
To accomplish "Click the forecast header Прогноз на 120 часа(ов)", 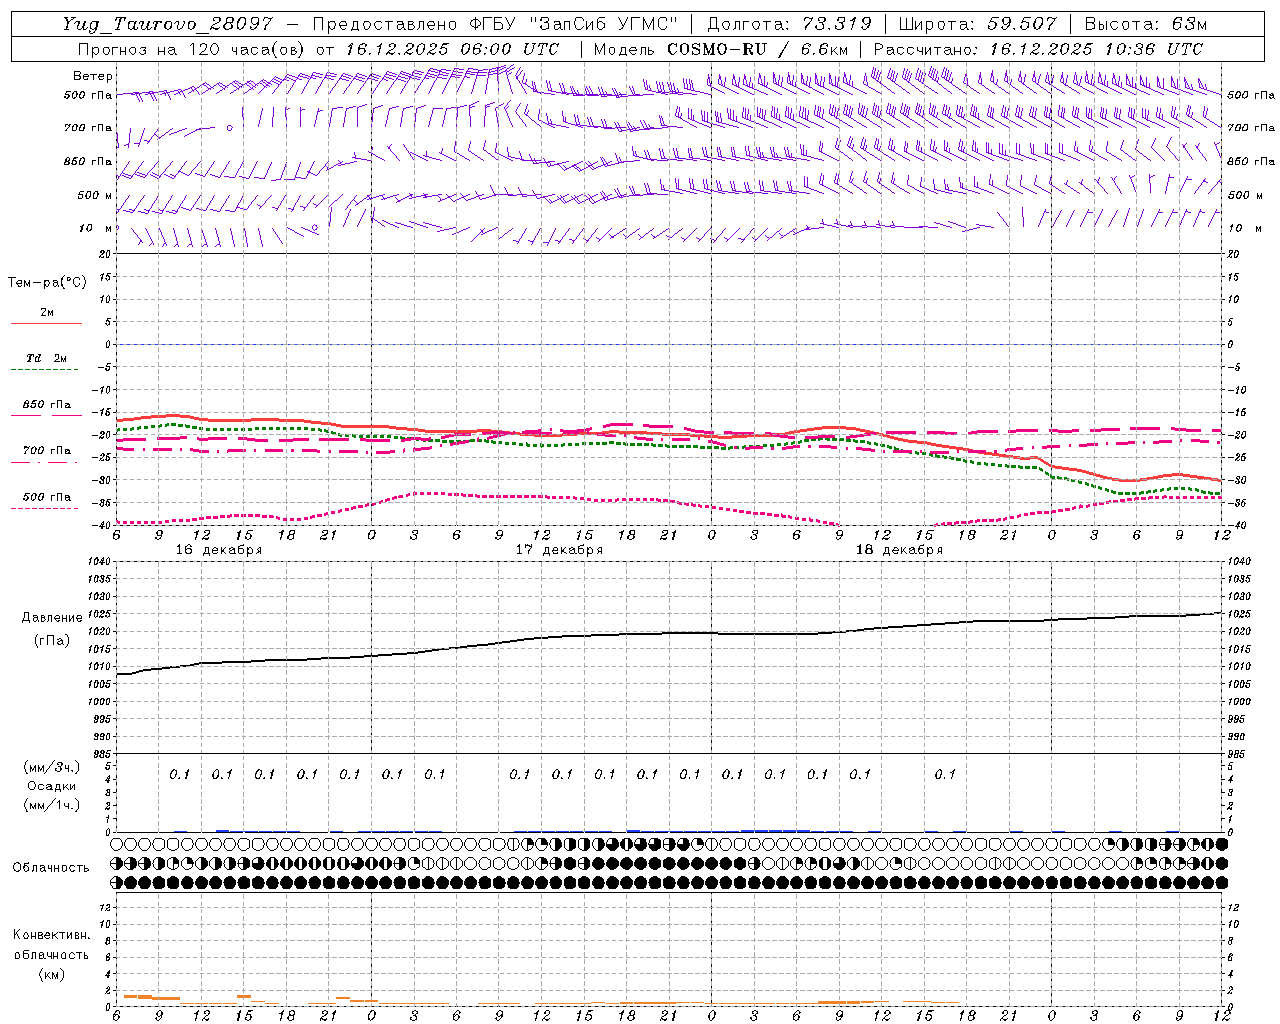I will 193,49.
